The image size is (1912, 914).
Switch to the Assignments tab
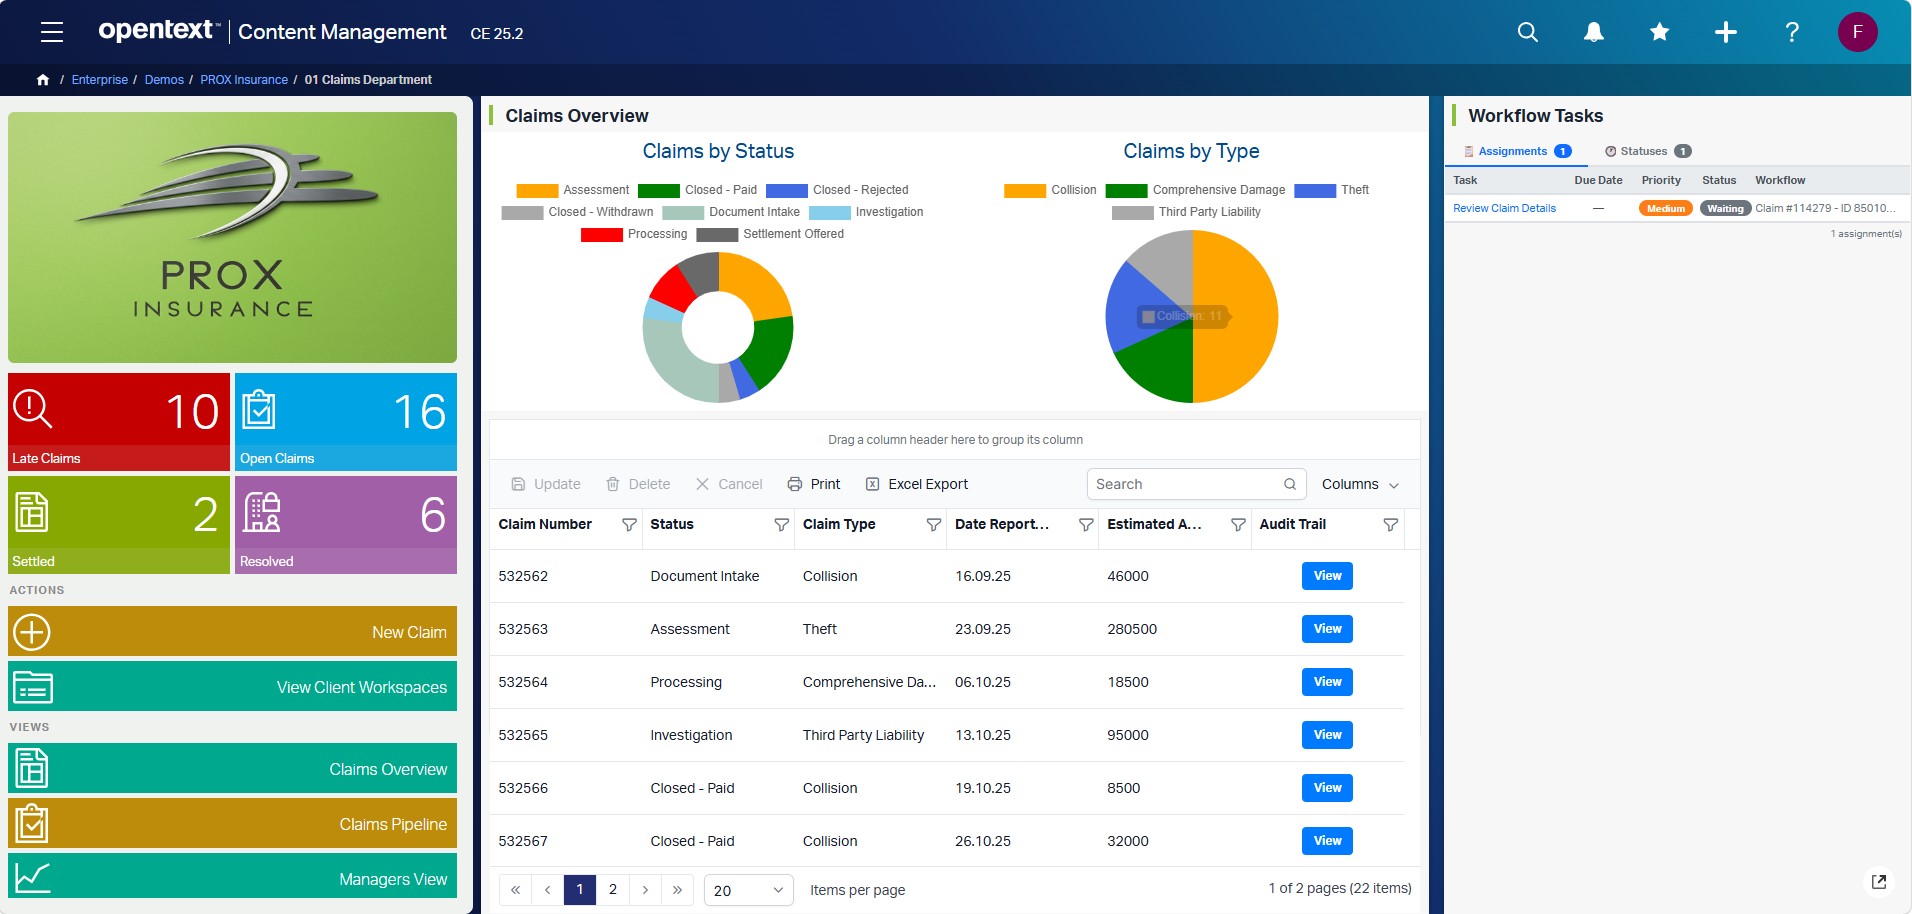(1518, 151)
